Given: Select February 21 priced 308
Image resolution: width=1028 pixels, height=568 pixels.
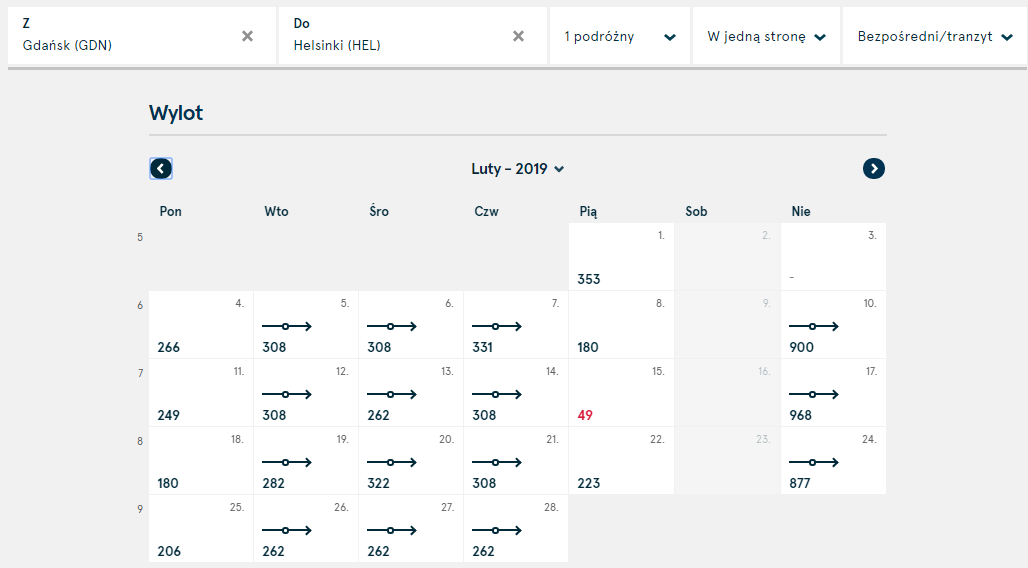Looking at the screenshot, I should tap(516, 460).
